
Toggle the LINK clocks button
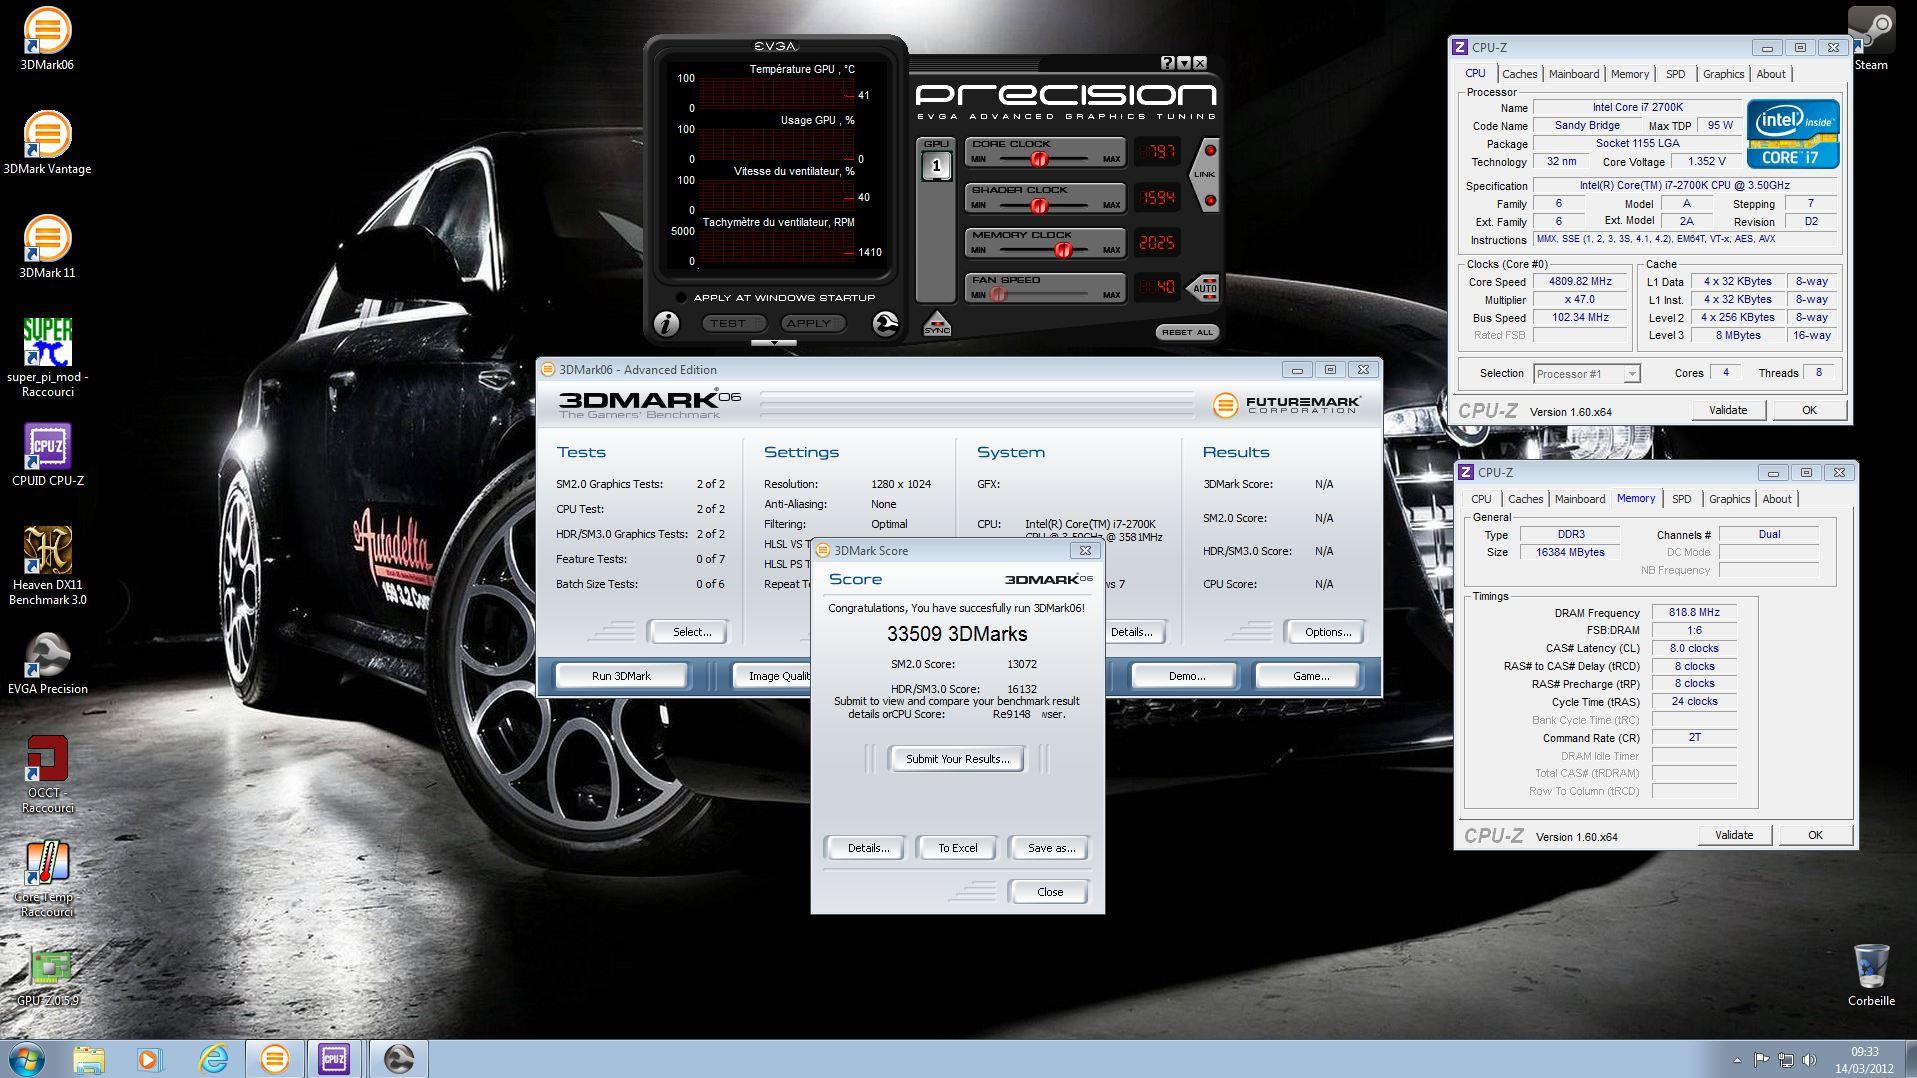[x=1205, y=174]
